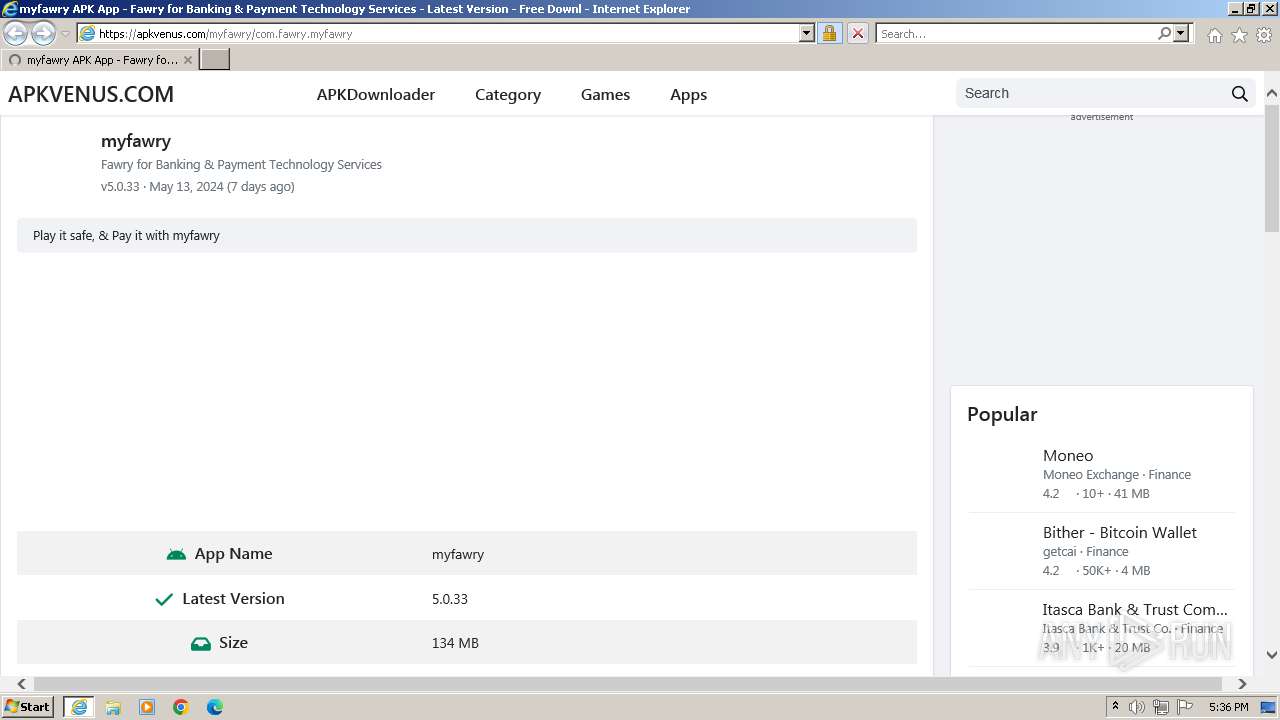Click Internet Explorer taskbar icon
This screenshot has width=1280, height=720.
pos(79,707)
